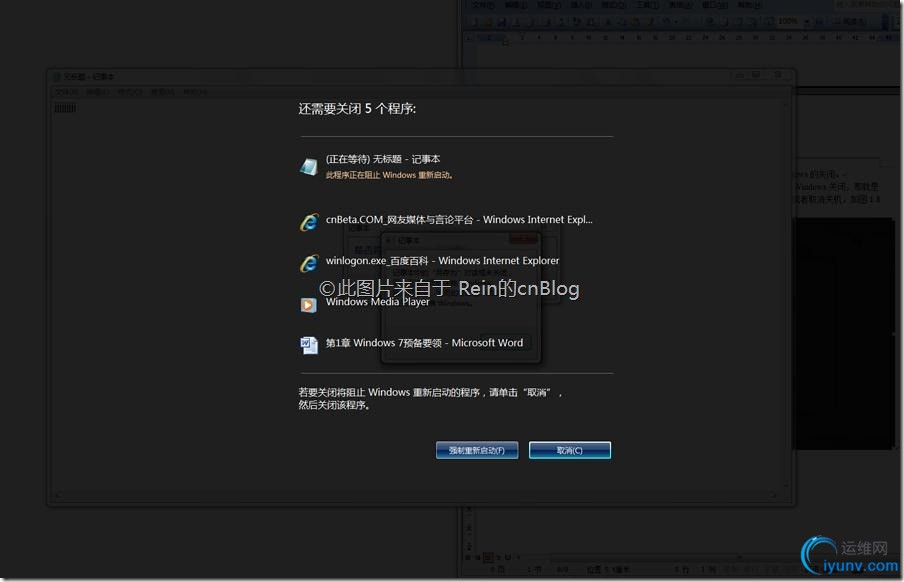Click the Internet Explorer icon beside winlogon.exe
The height and width of the screenshot is (582, 904).
pyautogui.click(x=309, y=263)
